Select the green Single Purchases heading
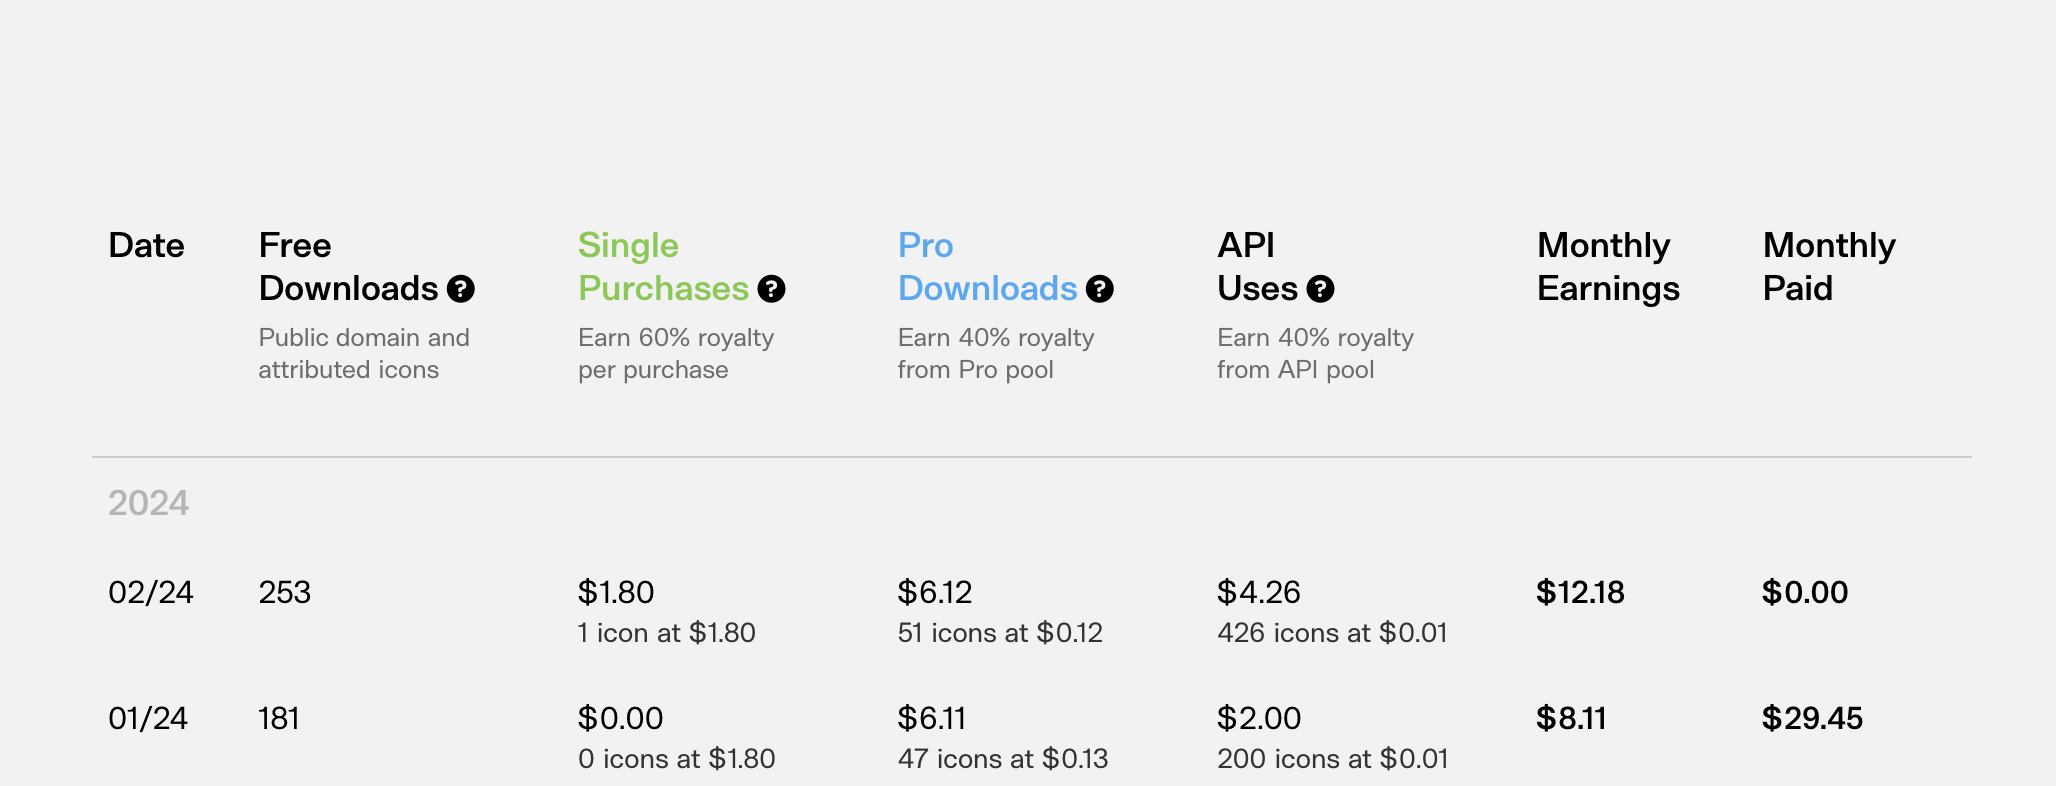Screen dimensions: 2056x786 click(x=663, y=267)
